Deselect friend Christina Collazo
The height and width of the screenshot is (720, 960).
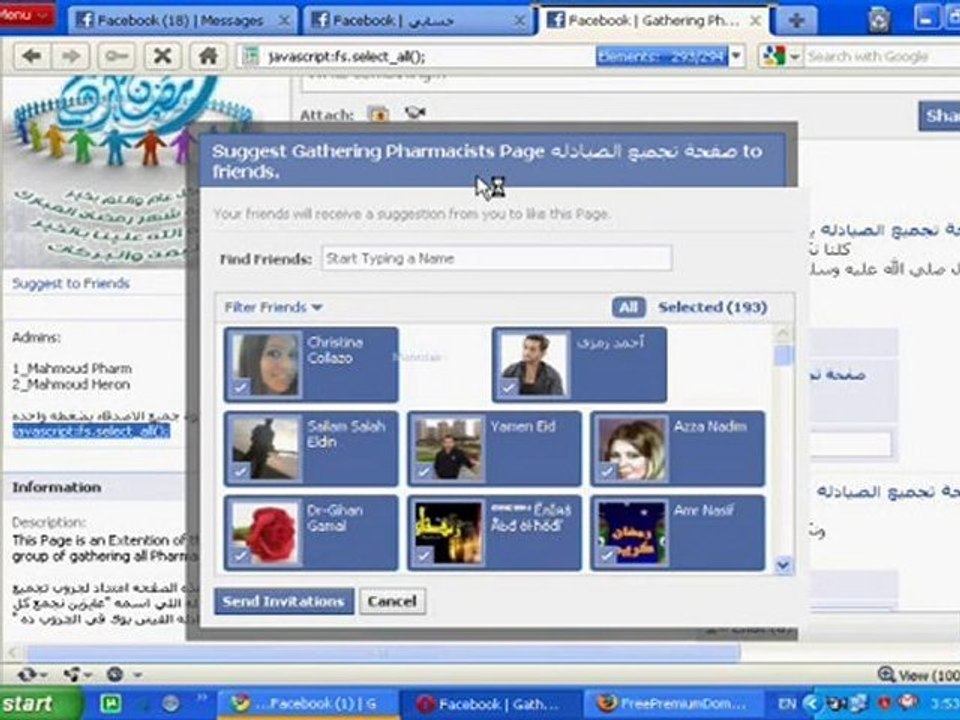click(x=311, y=364)
